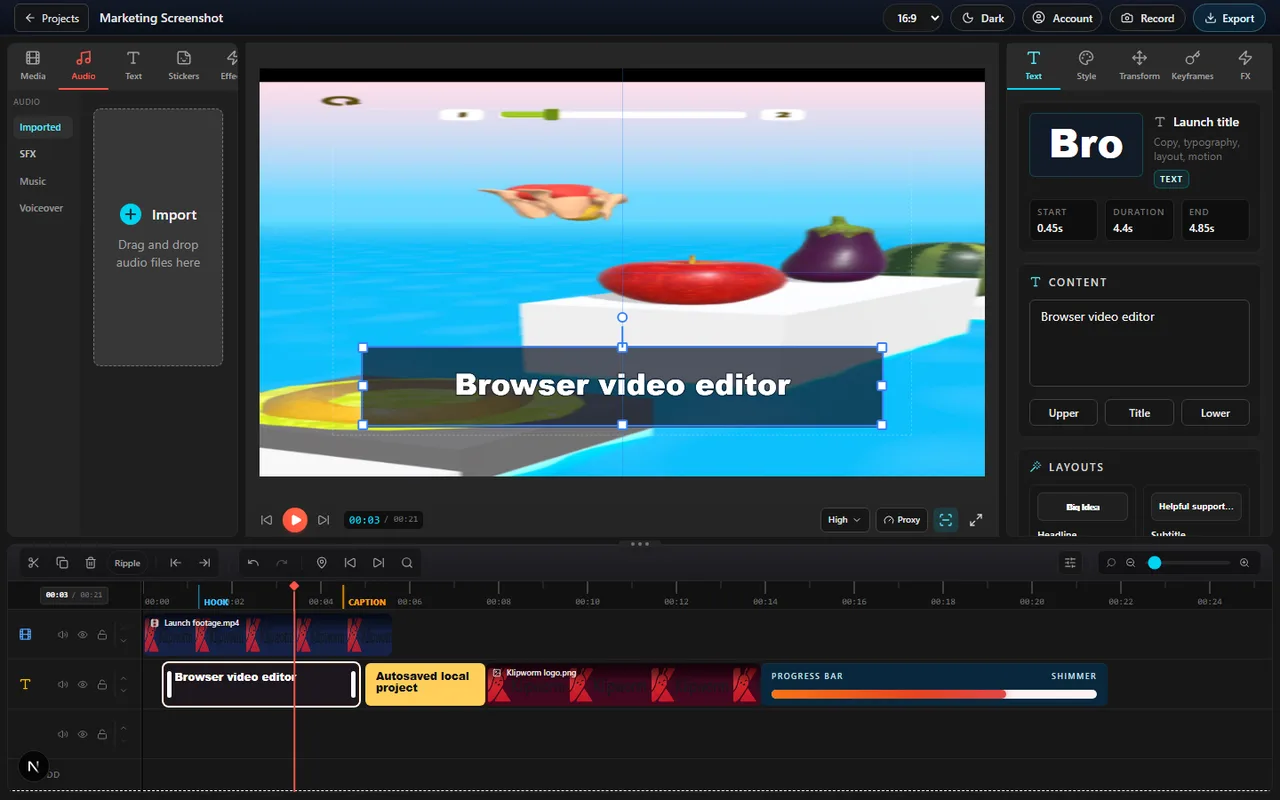
Task: Select the Music audio category
Action: pyautogui.click(x=43, y=181)
